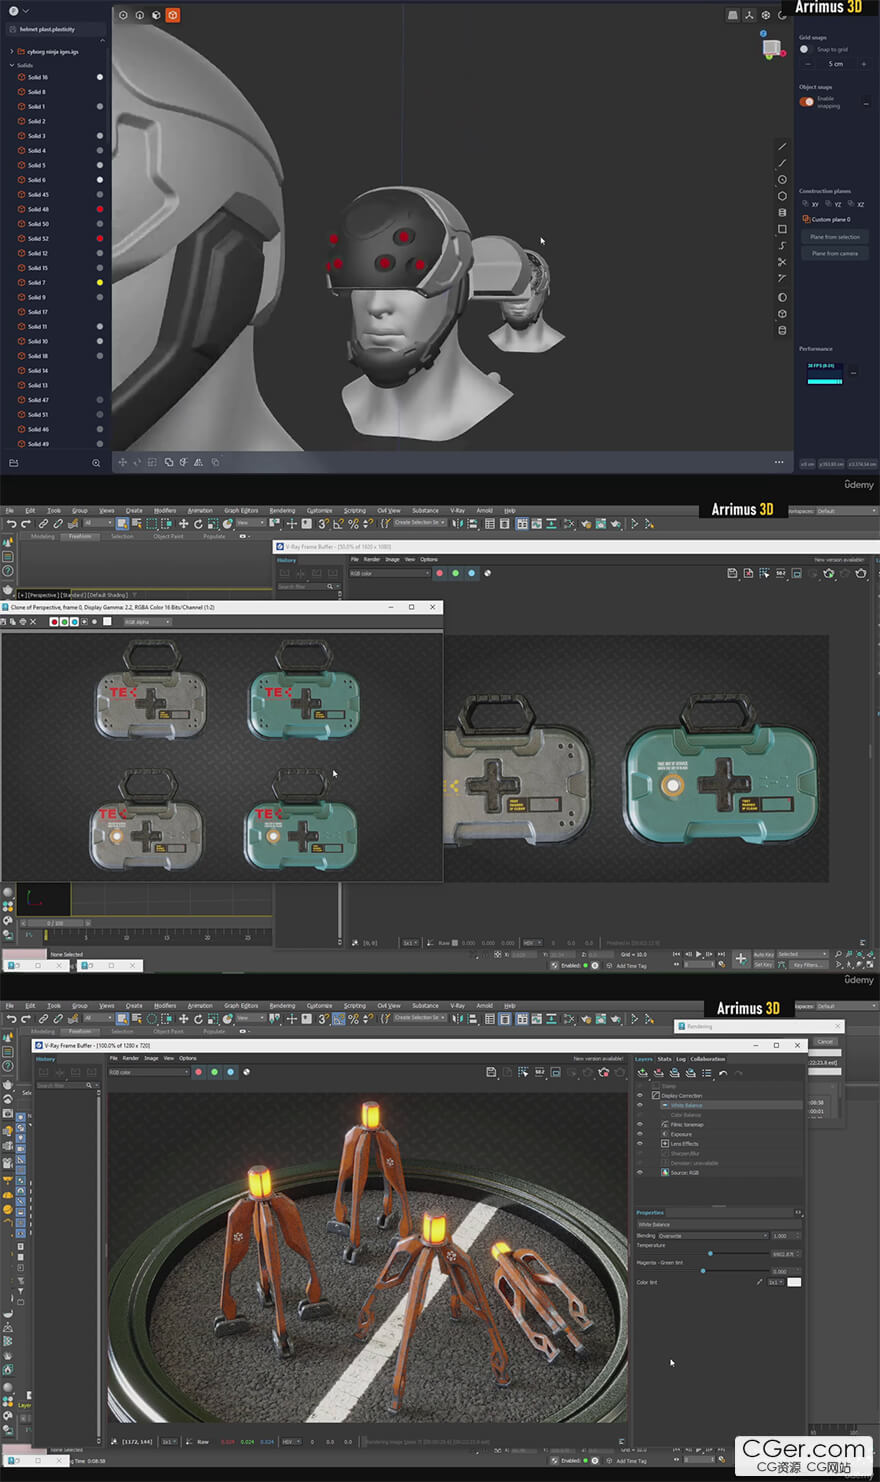The image size is (880, 1482).
Task: Toggle the yellow visibility dot for Solid 7
Action: 100,283
